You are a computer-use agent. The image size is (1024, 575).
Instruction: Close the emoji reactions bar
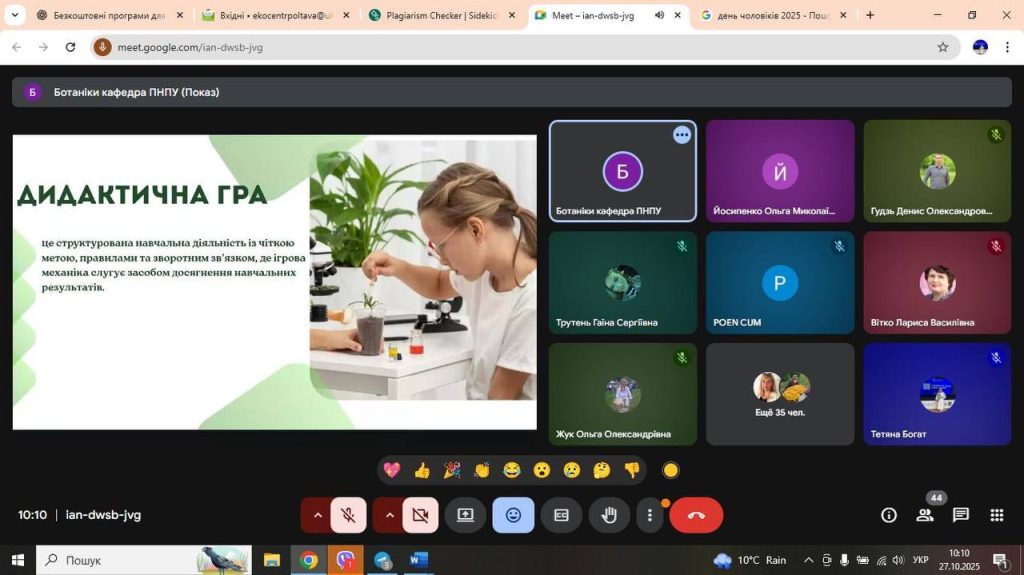(x=513, y=515)
